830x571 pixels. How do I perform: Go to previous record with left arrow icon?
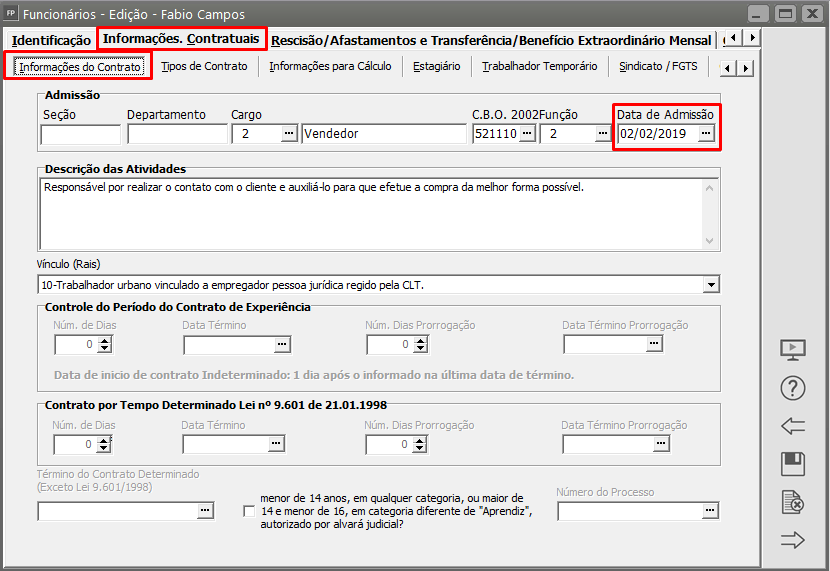(792, 425)
